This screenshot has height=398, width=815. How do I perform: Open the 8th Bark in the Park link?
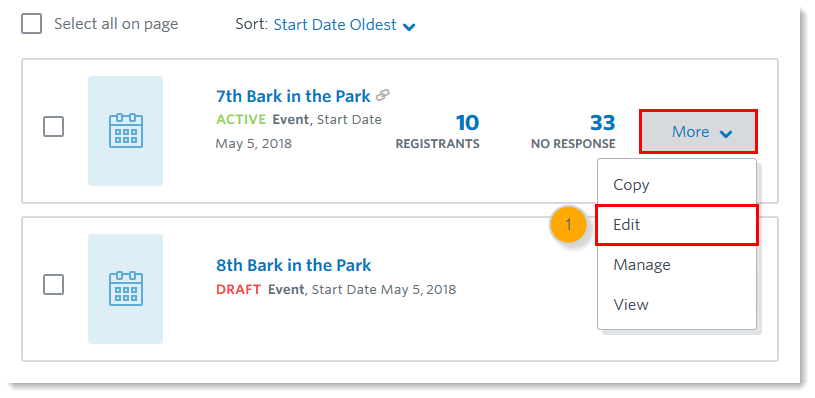pos(294,265)
